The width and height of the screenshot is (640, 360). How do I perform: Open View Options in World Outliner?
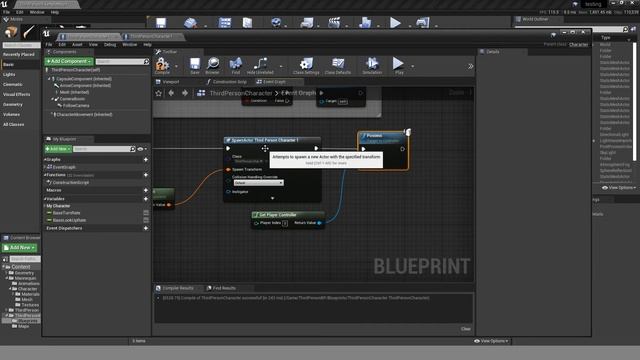click(619, 188)
